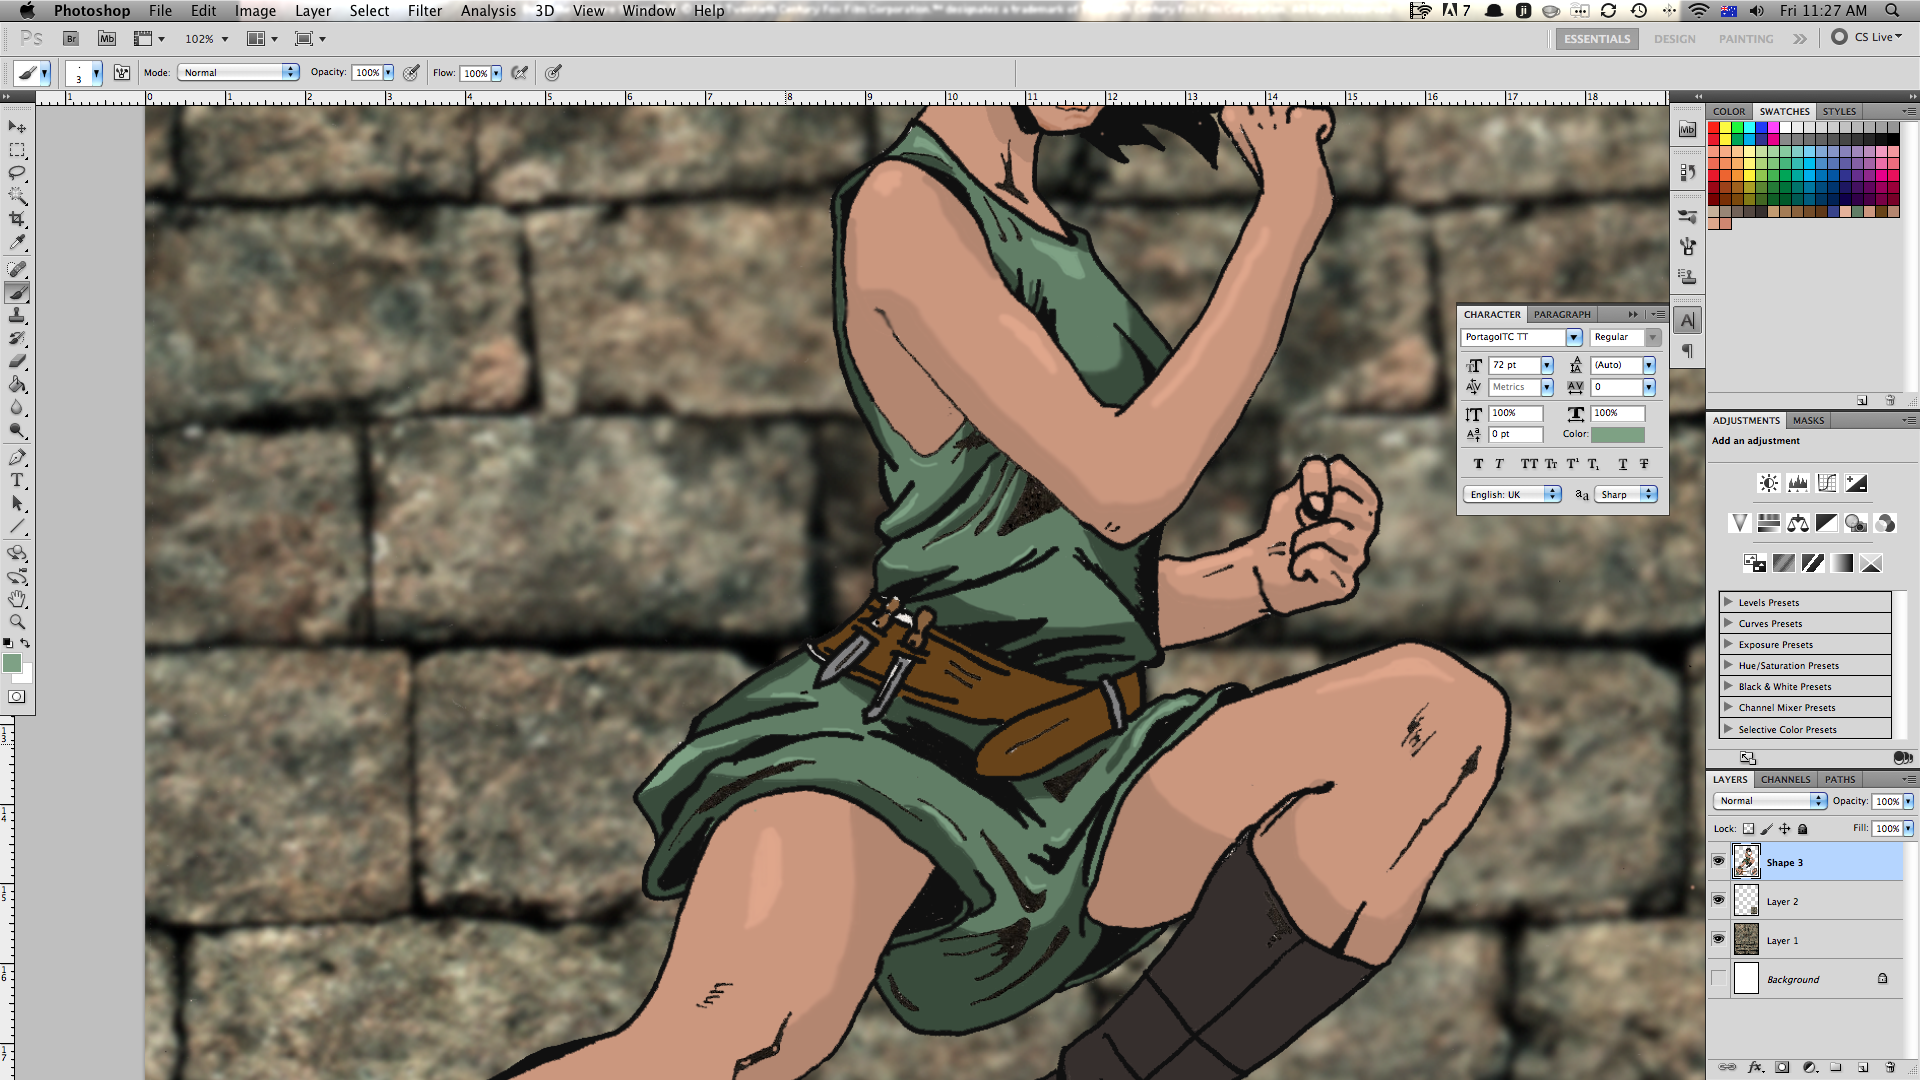Image resolution: width=1920 pixels, height=1080 pixels.
Task: Switch to the Paragraph tab
Action: [x=1562, y=315]
